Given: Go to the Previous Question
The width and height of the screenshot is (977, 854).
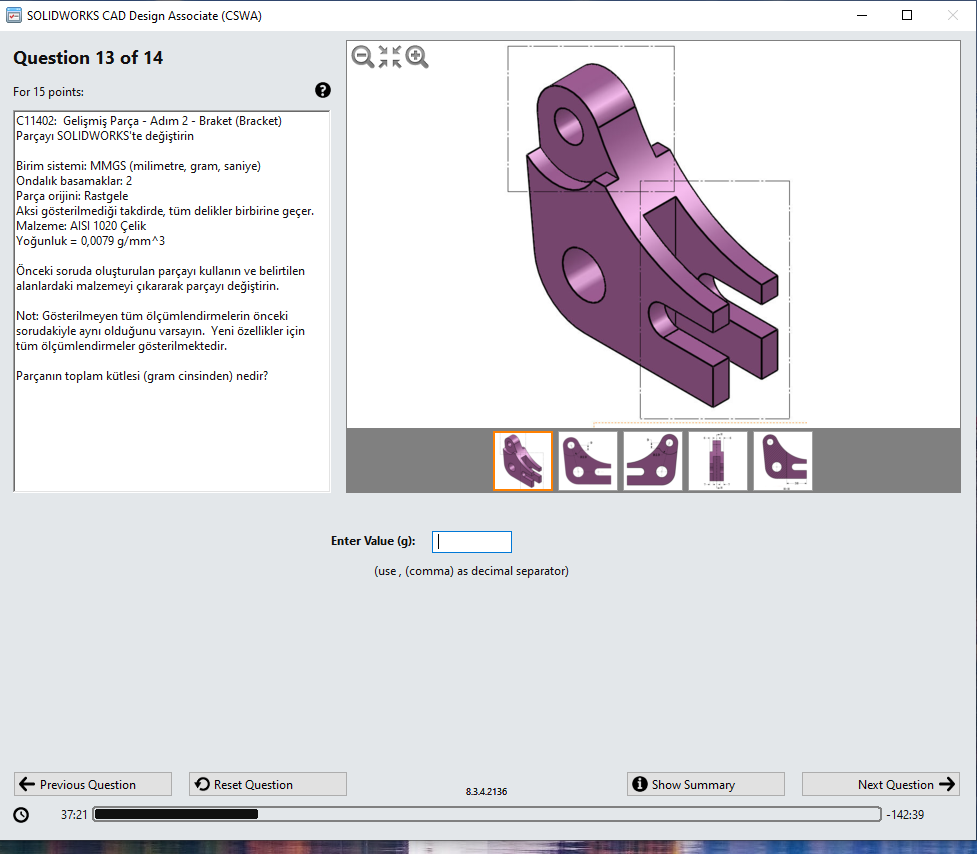Looking at the screenshot, I should pyautogui.click(x=92, y=784).
